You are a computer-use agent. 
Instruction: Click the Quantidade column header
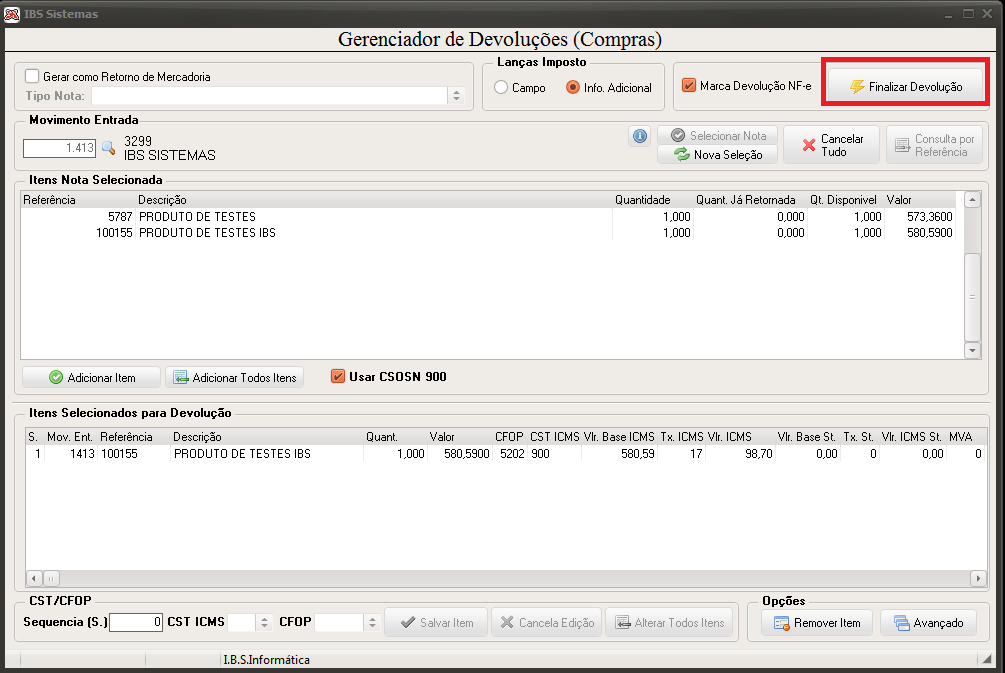point(652,200)
